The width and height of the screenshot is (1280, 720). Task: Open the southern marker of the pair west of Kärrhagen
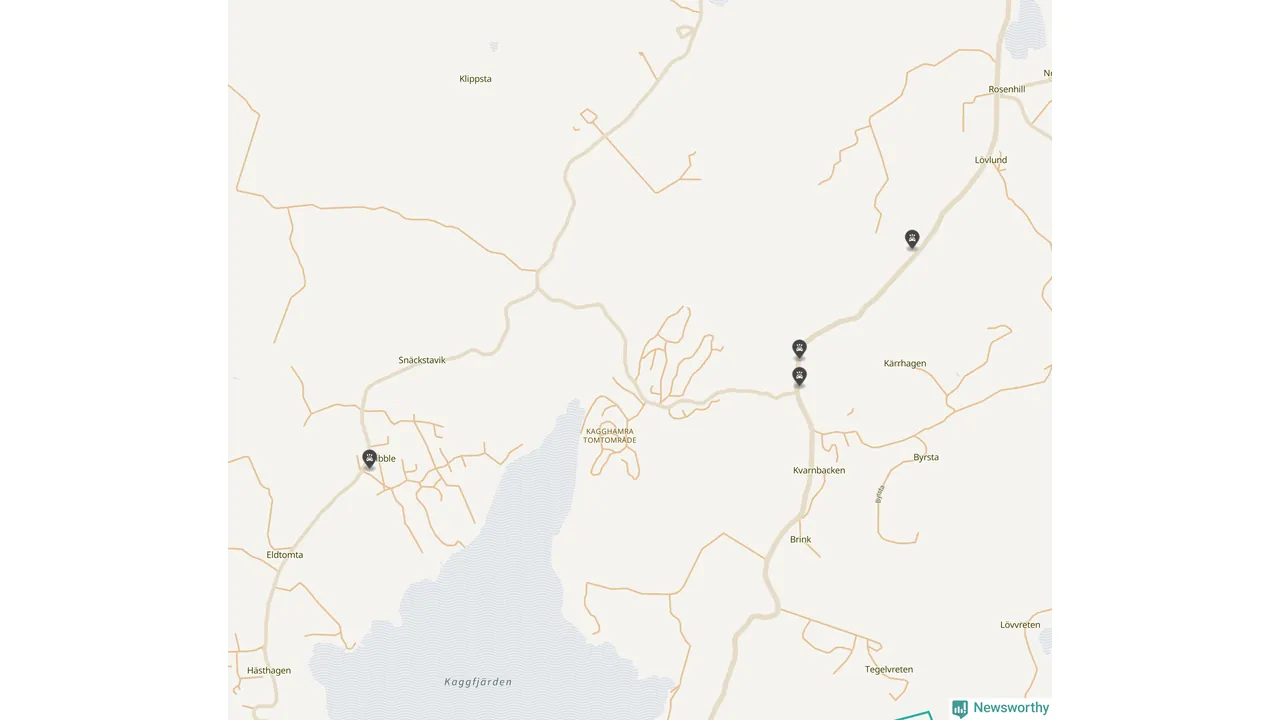(799, 376)
